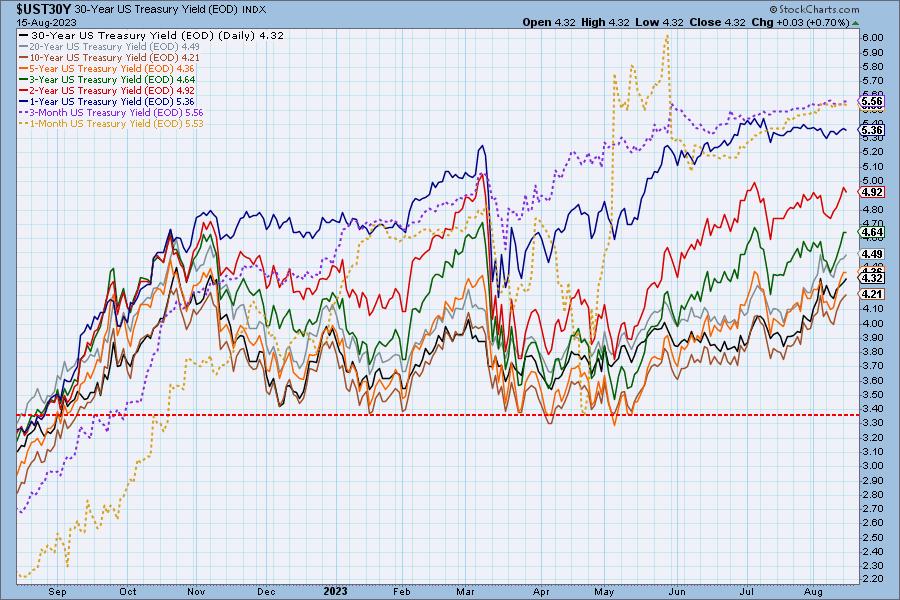This screenshot has height=600, width=900.
Task: Click the Apr month label on time axis
Action: 541,591
